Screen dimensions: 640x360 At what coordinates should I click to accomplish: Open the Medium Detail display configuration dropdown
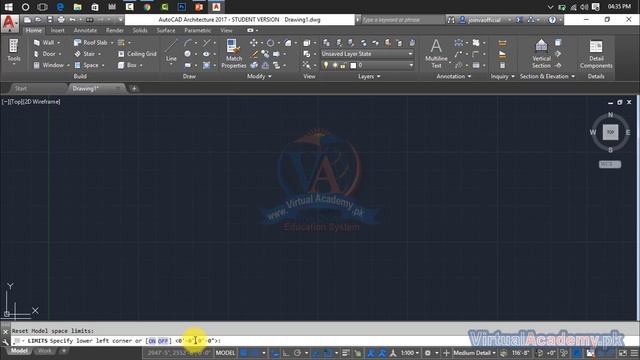click(x=474, y=353)
